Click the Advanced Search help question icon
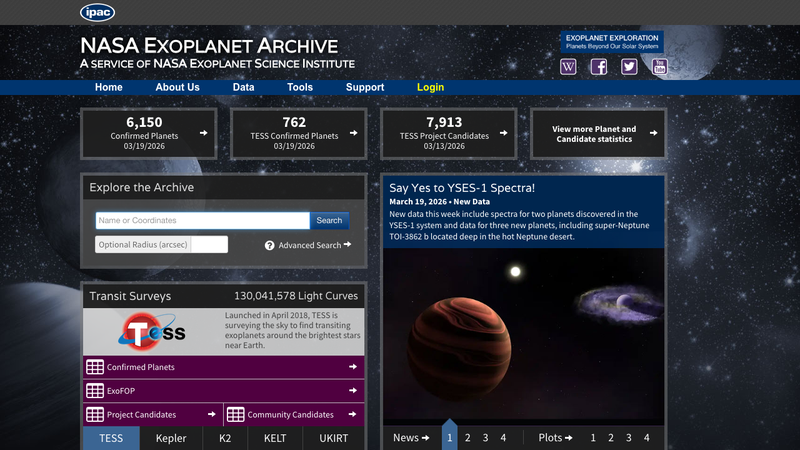Screen dimensions: 800x450 (x=269, y=245)
